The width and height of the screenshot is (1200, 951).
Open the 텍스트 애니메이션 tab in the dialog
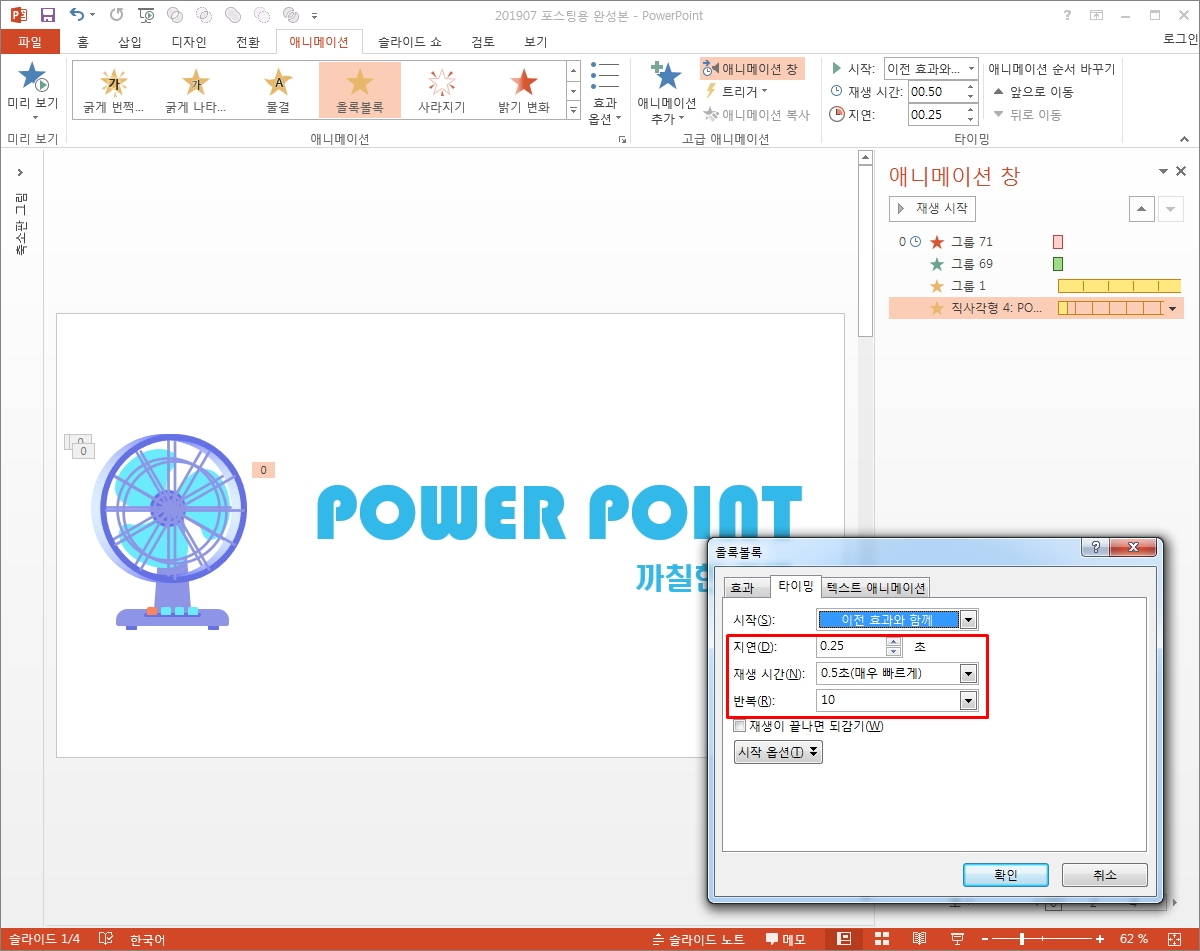876,588
